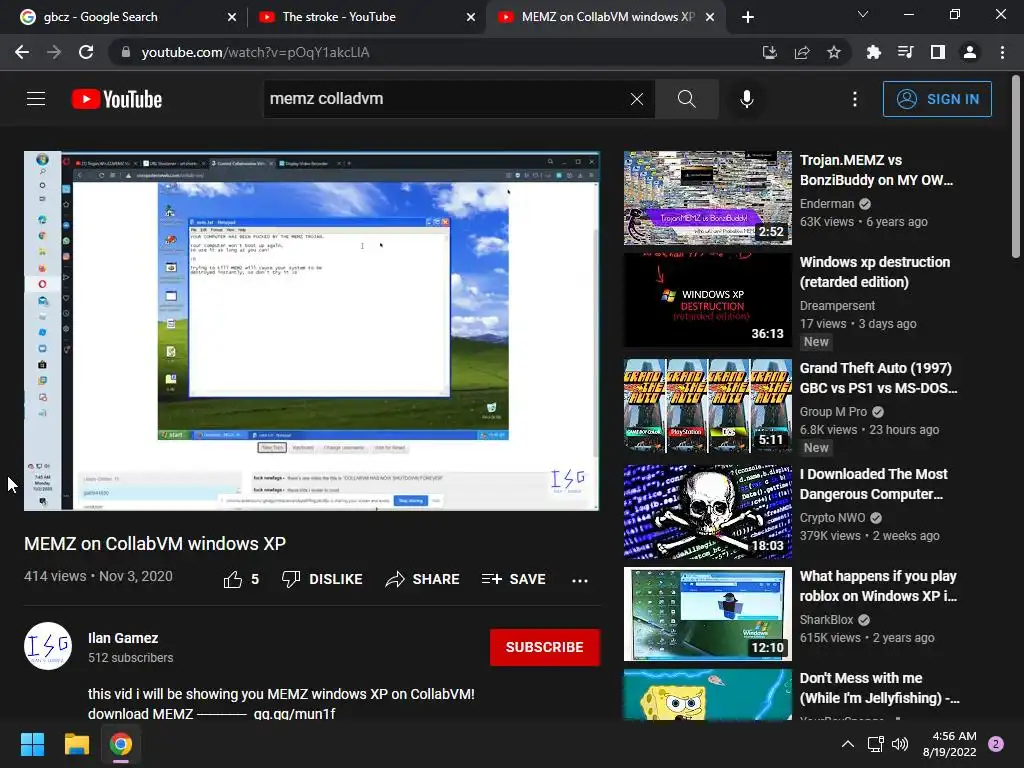Share this page icon in omnibox
Screen dimensions: 1024x768
tap(802, 52)
